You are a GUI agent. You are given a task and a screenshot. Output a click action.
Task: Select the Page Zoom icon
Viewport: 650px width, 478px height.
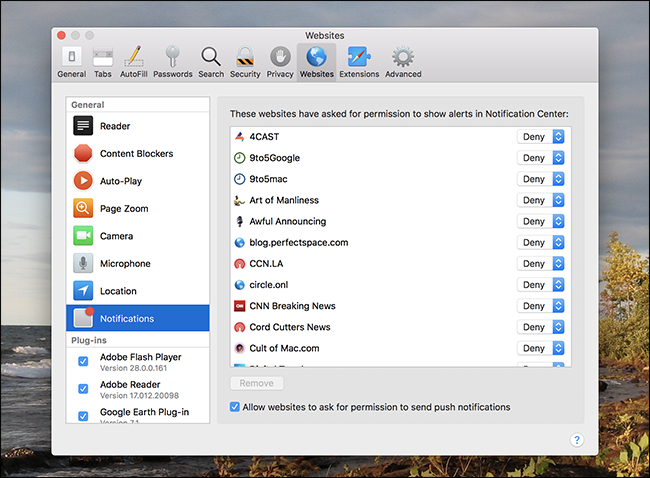(83, 208)
